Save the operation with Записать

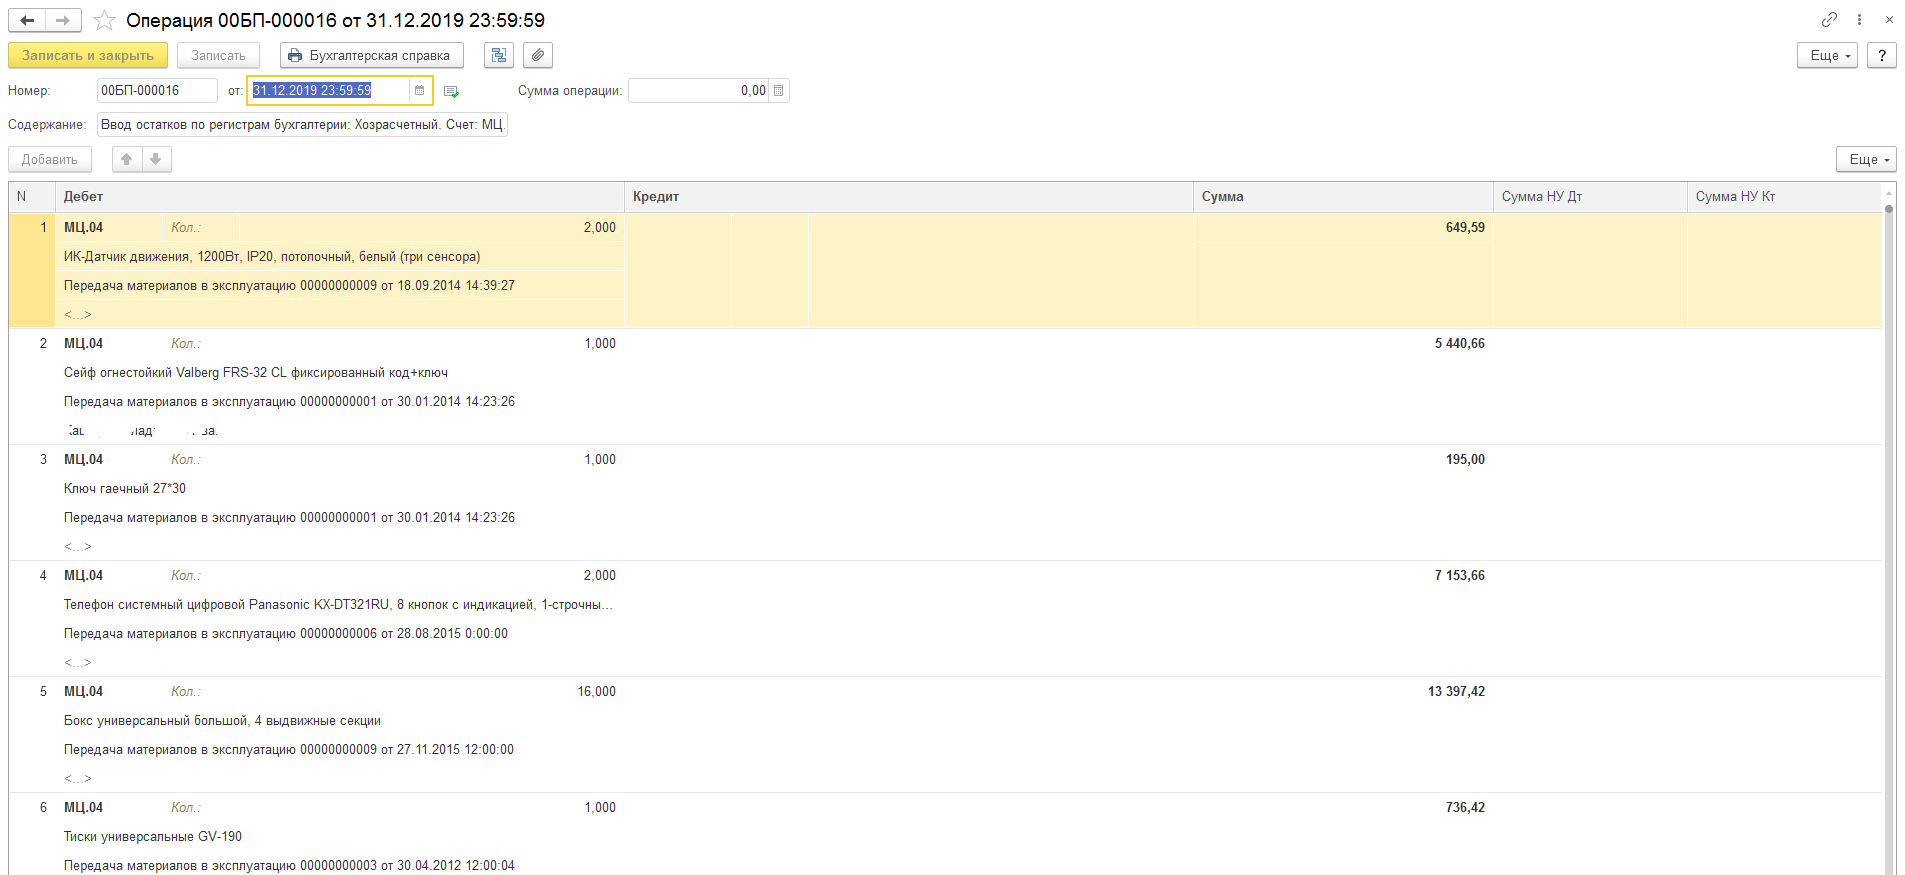click(218, 56)
